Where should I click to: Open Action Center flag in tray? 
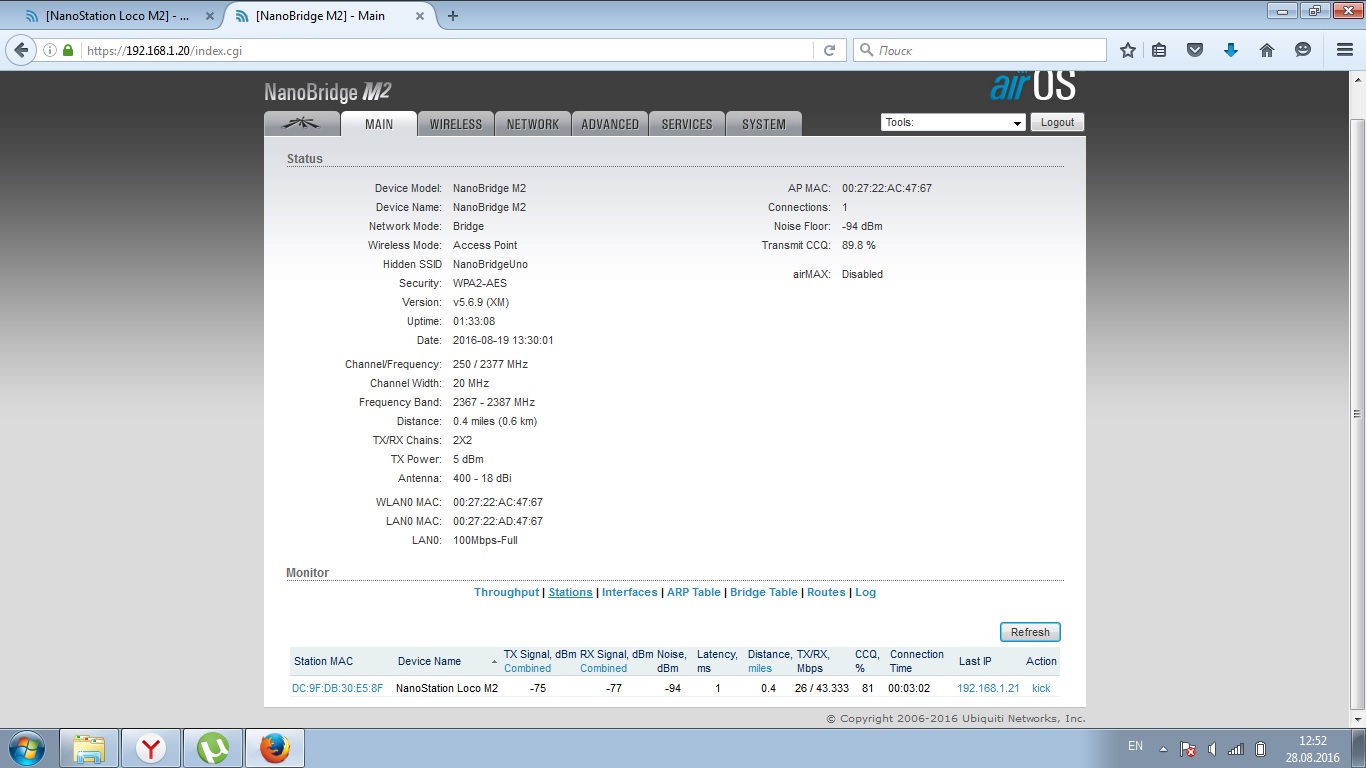[x=1187, y=749]
